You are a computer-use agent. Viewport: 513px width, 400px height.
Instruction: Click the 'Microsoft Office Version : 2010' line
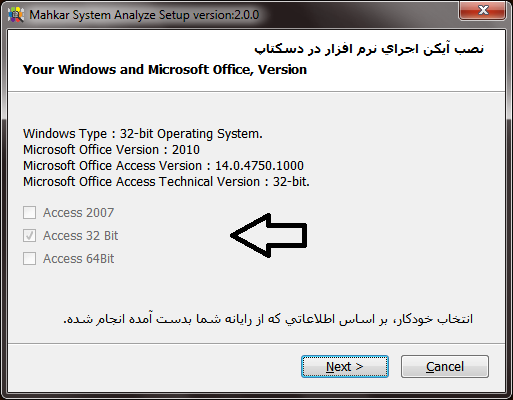(111, 150)
